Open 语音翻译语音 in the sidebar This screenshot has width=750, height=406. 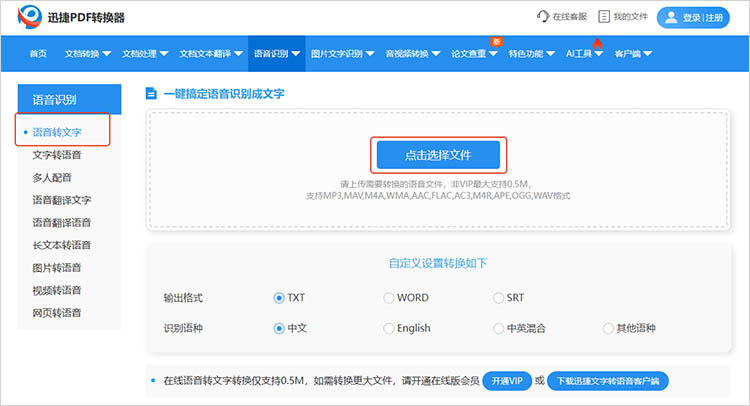pyautogui.click(x=62, y=222)
